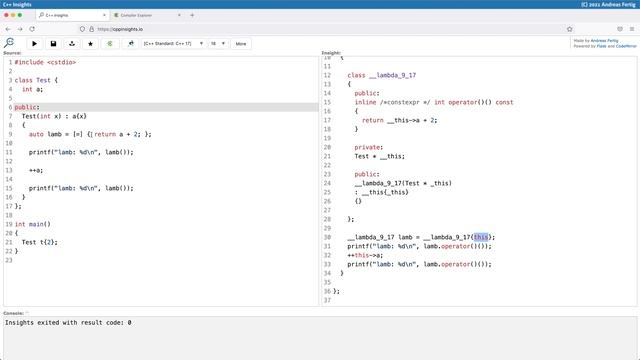Click the selected 'this' in insight line 30
The height and width of the screenshot is (360, 640).
pyautogui.click(x=481, y=237)
